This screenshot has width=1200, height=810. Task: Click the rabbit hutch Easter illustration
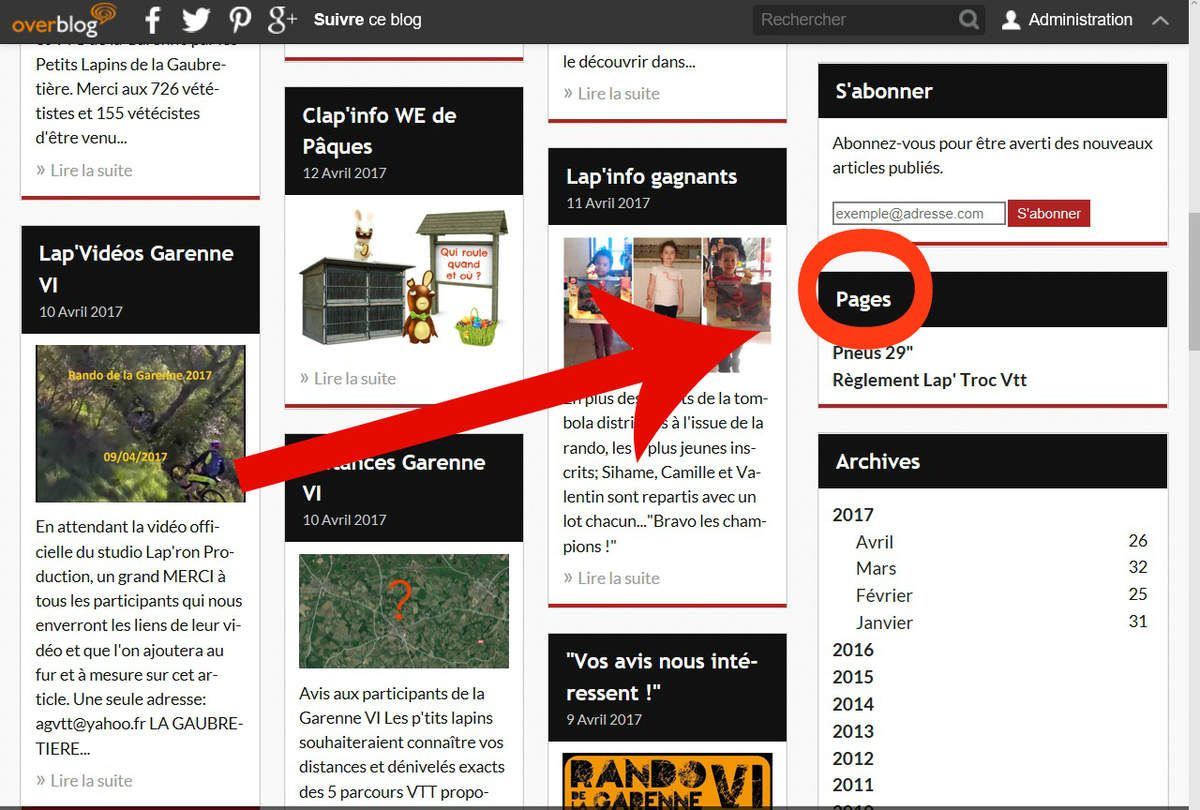point(403,277)
